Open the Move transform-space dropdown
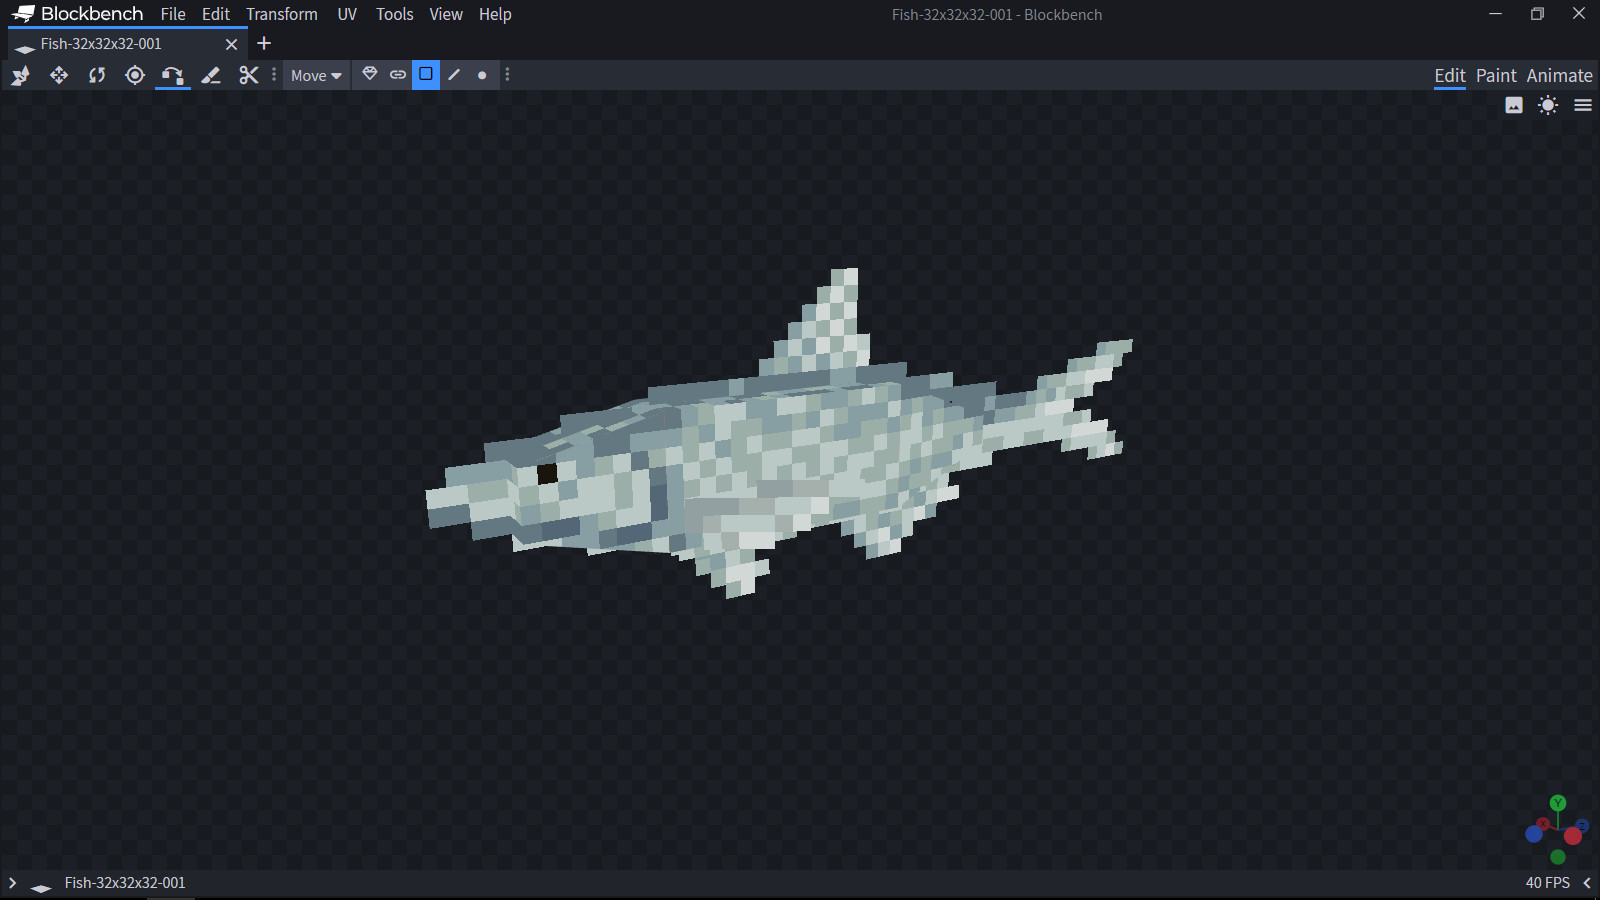The height and width of the screenshot is (900, 1600). [316, 75]
